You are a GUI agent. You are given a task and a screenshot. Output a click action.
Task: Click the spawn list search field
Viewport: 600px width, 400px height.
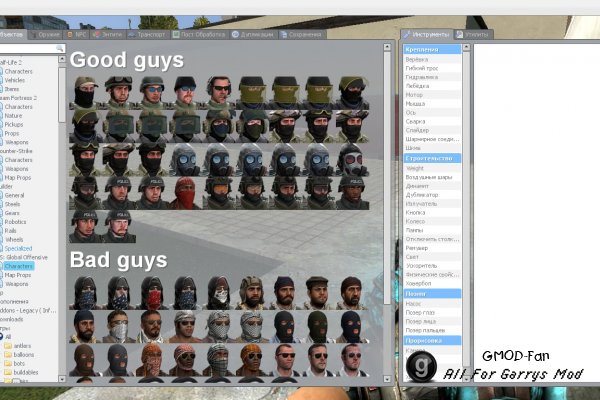point(32,48)
